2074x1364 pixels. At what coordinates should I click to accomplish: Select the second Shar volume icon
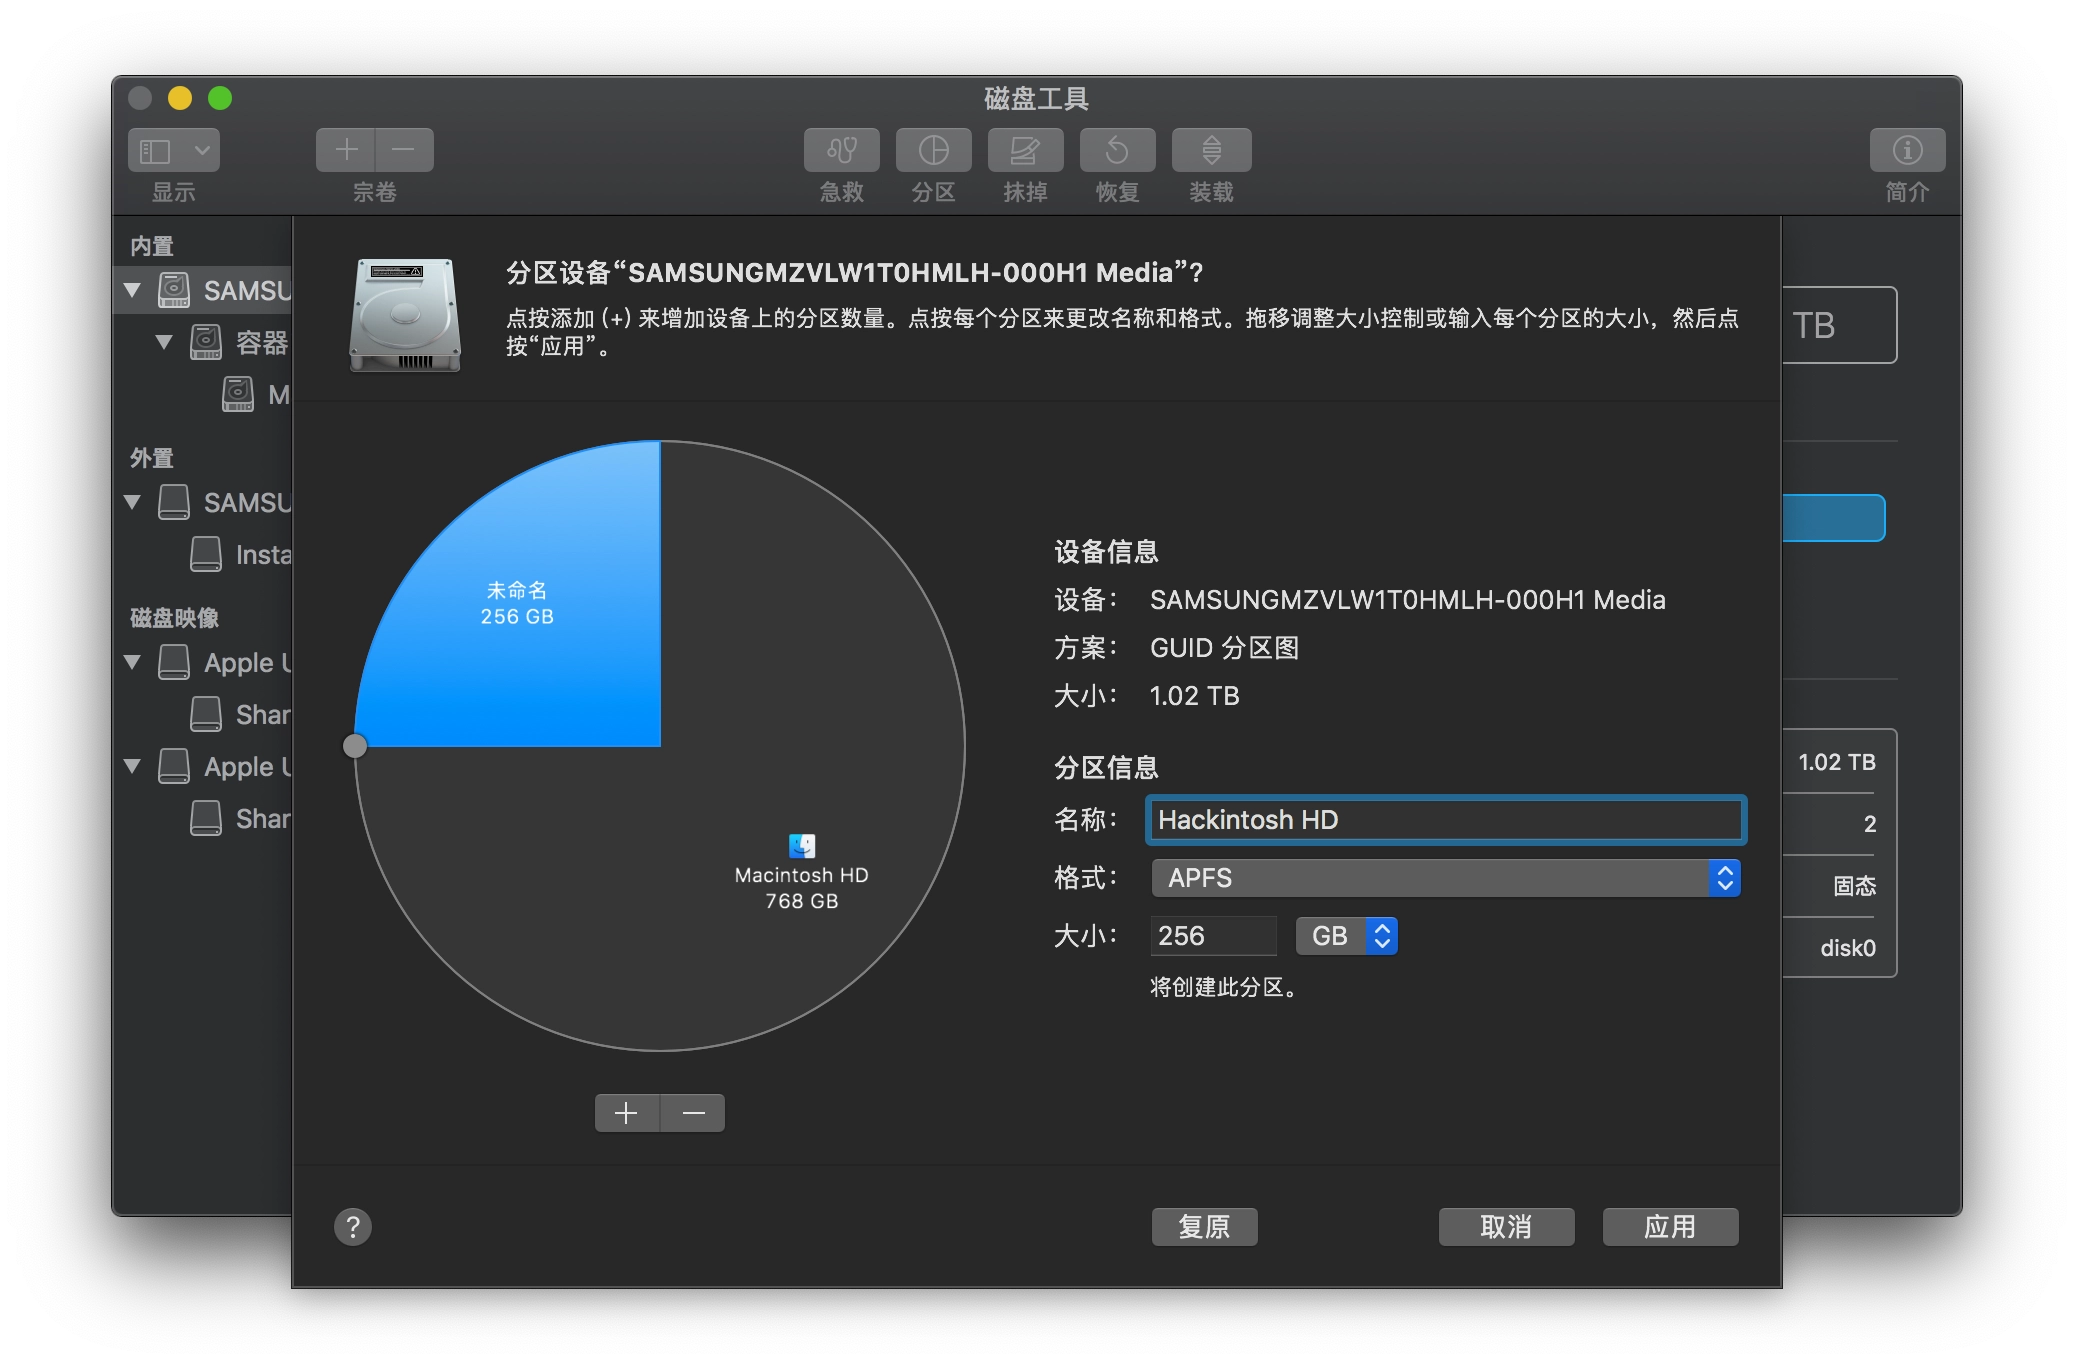206,818
